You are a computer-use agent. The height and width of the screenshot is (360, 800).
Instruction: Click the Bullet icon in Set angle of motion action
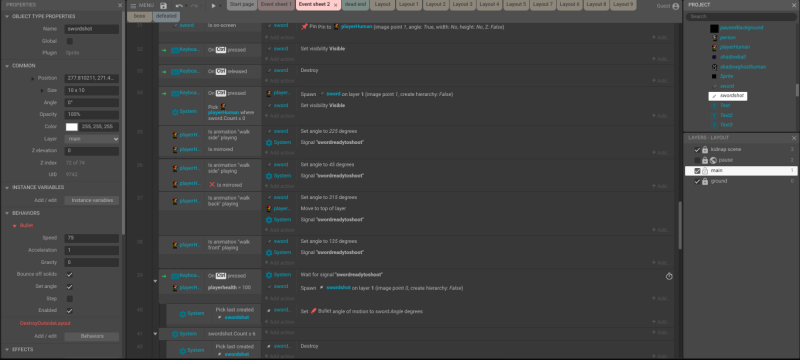(x=313, y=311)
